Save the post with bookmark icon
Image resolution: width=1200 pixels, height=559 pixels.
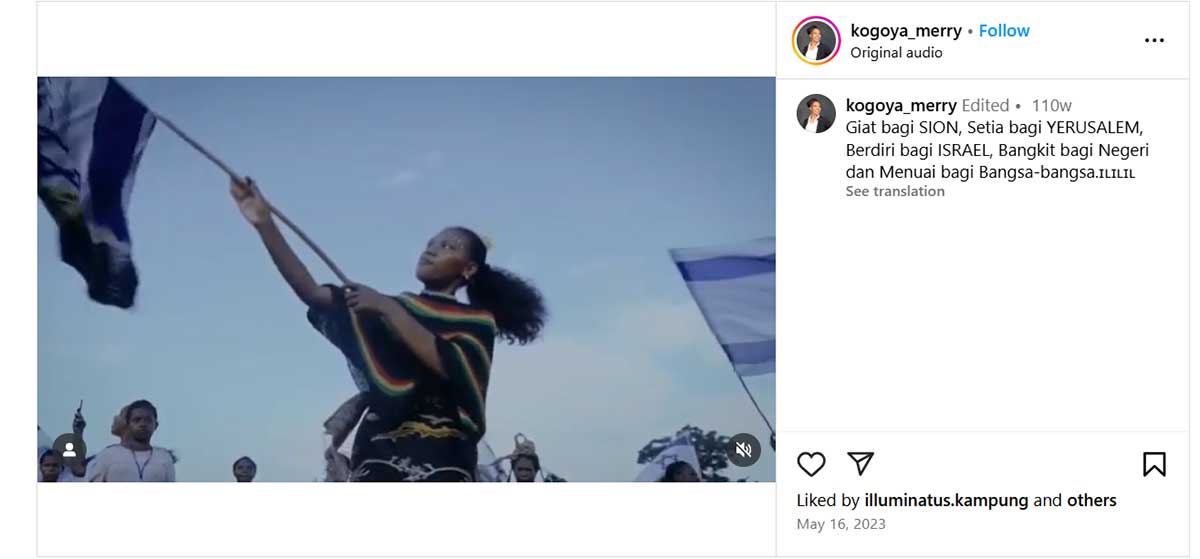click(1154, 464)
